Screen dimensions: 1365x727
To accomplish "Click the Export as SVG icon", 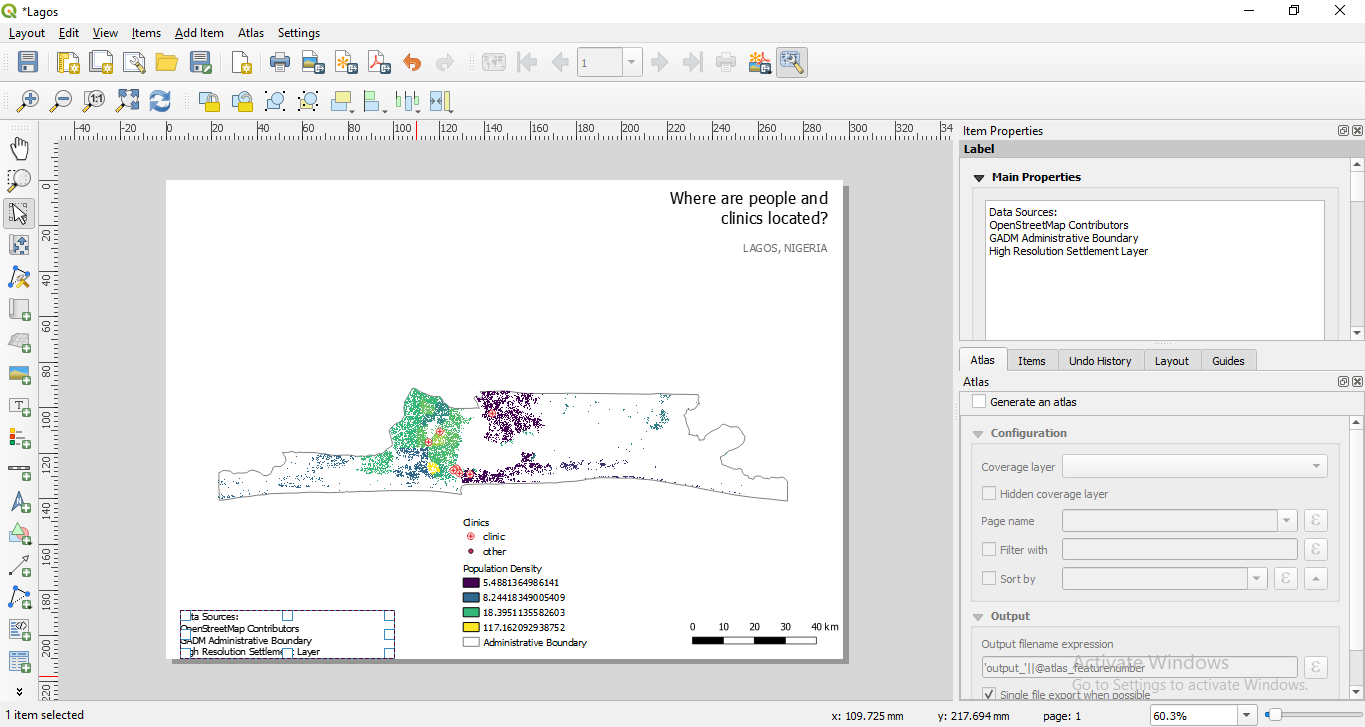I will pyautogui.click(x=346, y=63).
